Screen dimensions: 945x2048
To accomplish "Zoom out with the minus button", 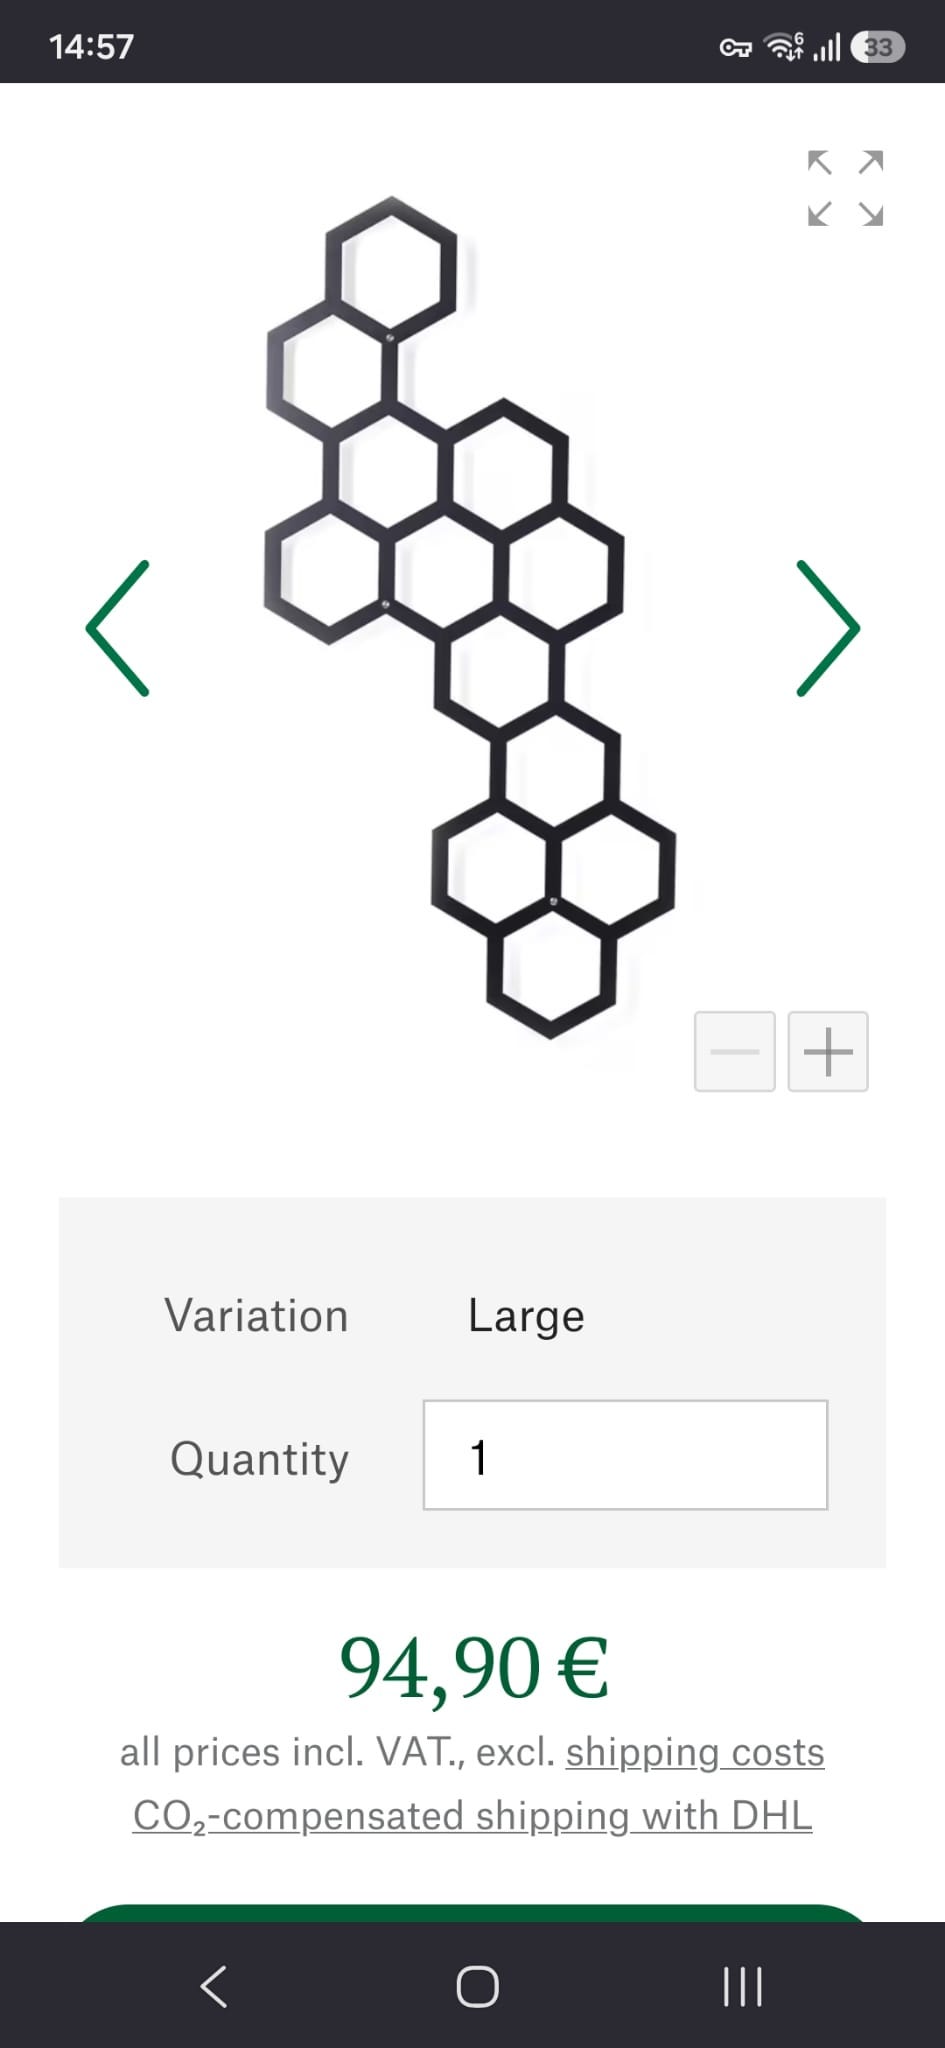I will [735, 1051].
